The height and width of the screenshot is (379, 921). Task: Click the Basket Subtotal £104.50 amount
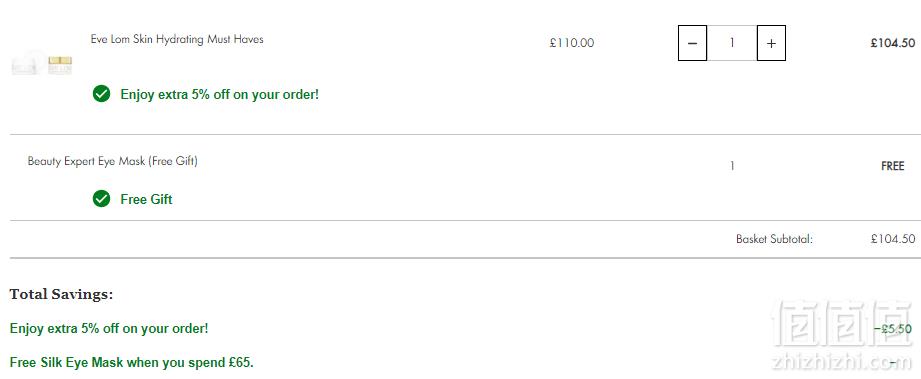click(893, 239)
